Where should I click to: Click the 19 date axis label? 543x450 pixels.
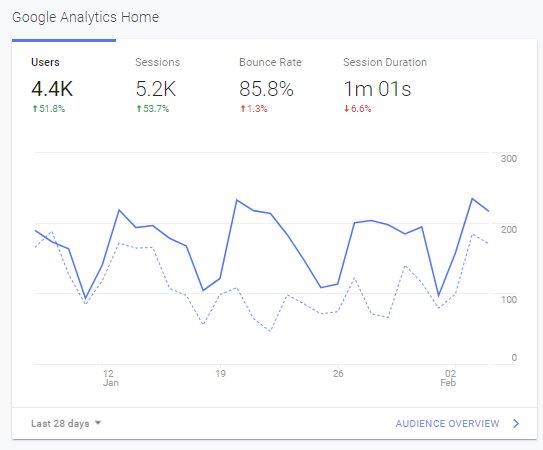tap(220, 373)
